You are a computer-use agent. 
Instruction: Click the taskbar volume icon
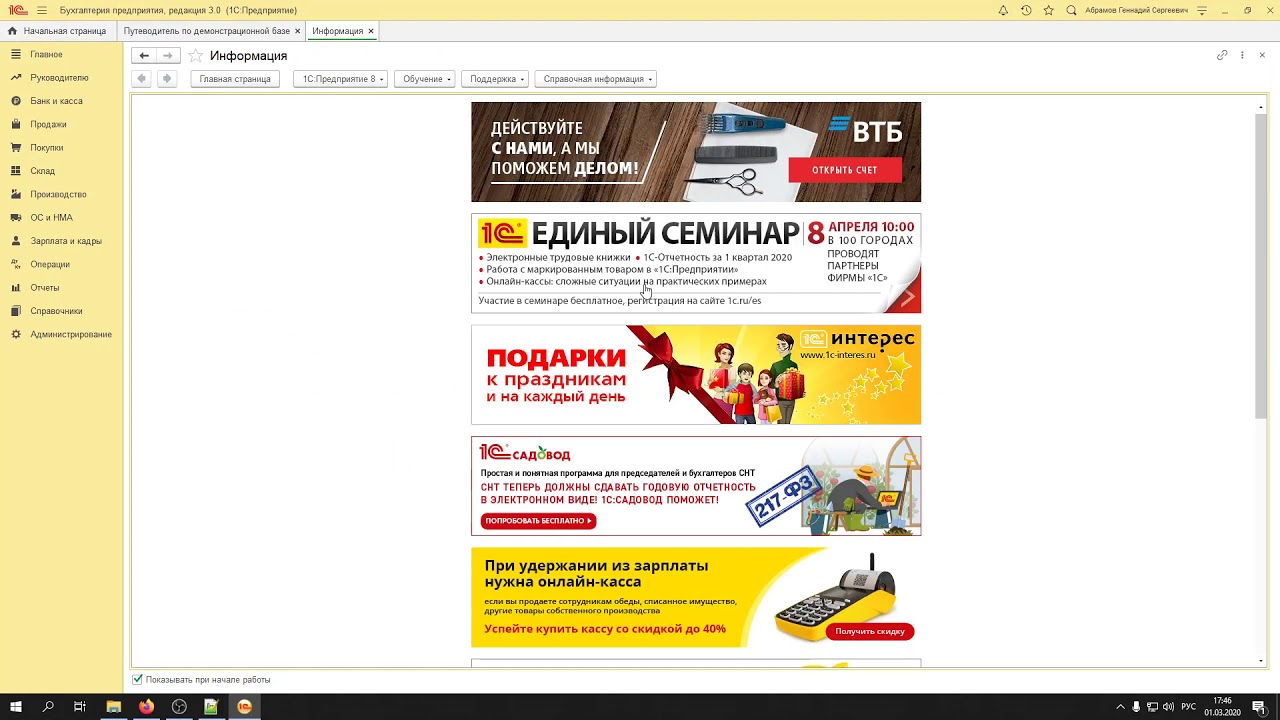[x=1168, y=707]
